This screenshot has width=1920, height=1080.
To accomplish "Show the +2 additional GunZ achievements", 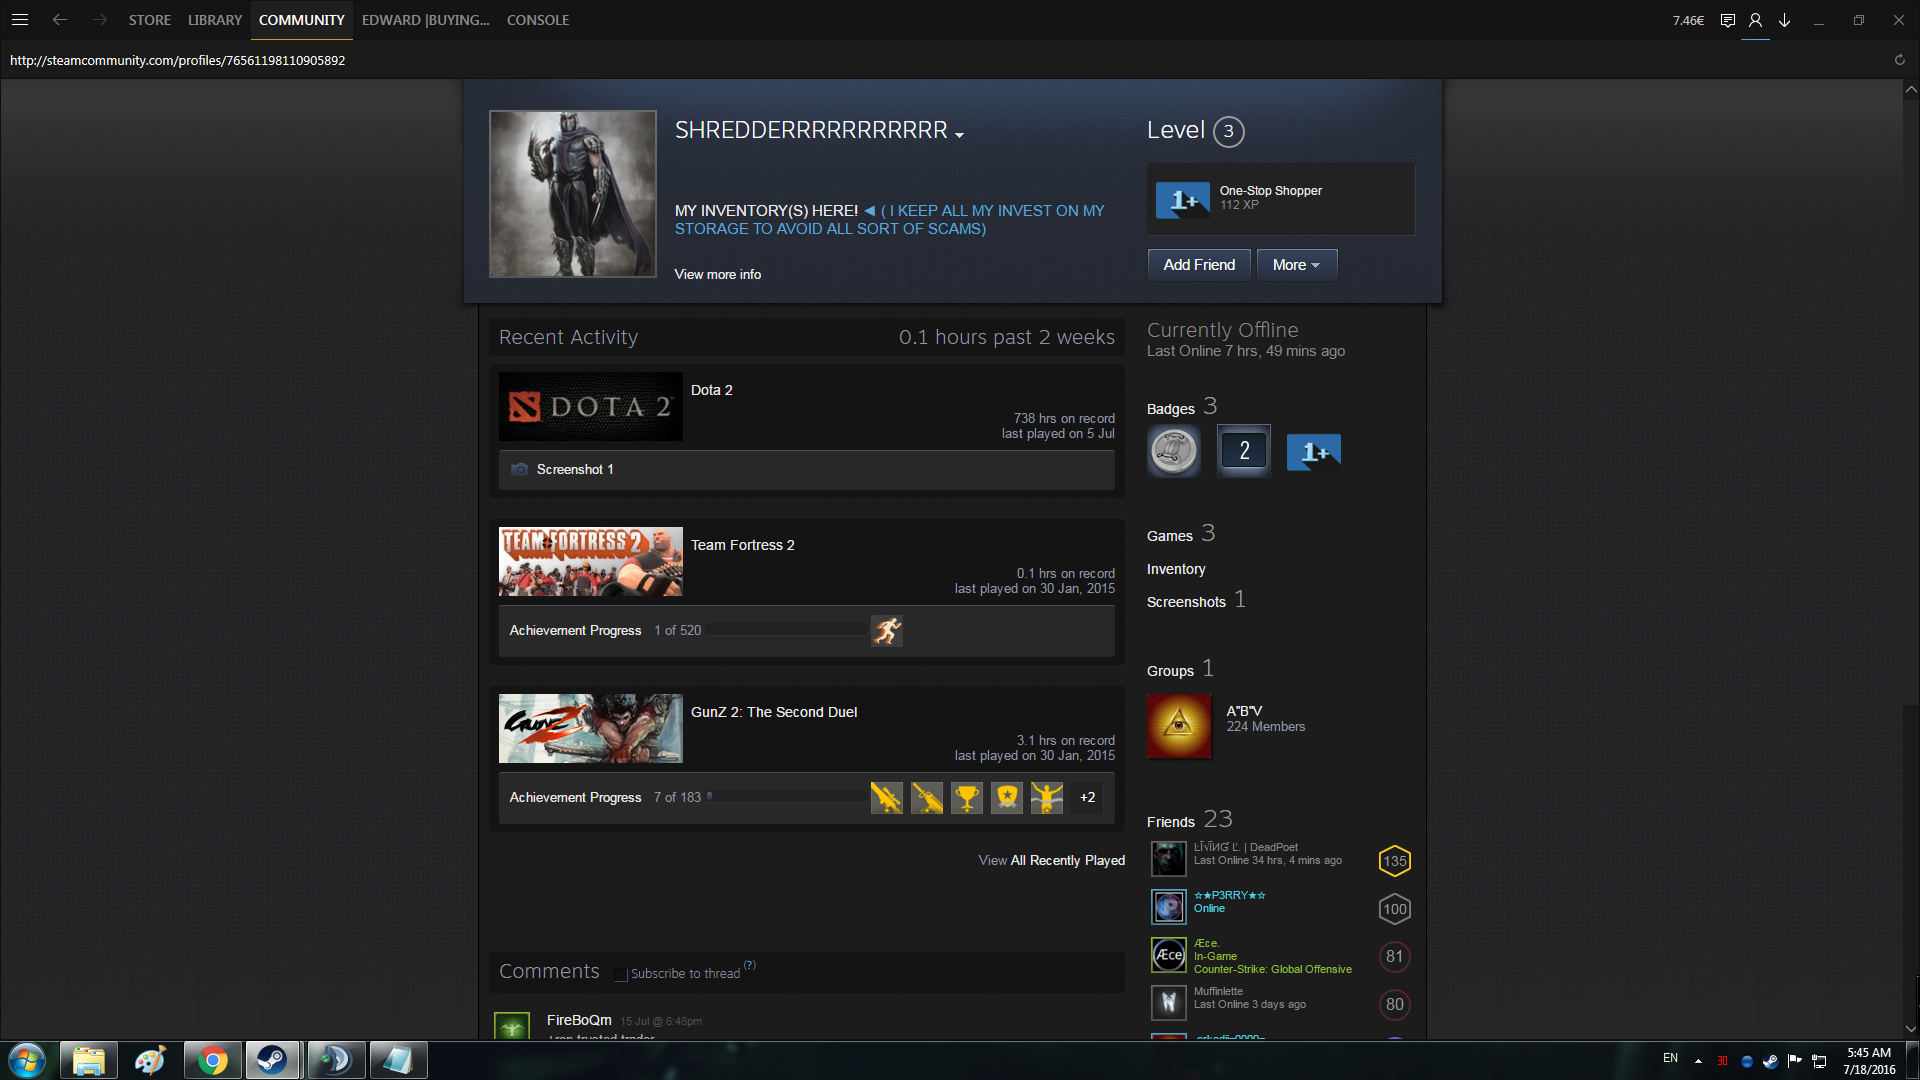I will point(1087,798).
